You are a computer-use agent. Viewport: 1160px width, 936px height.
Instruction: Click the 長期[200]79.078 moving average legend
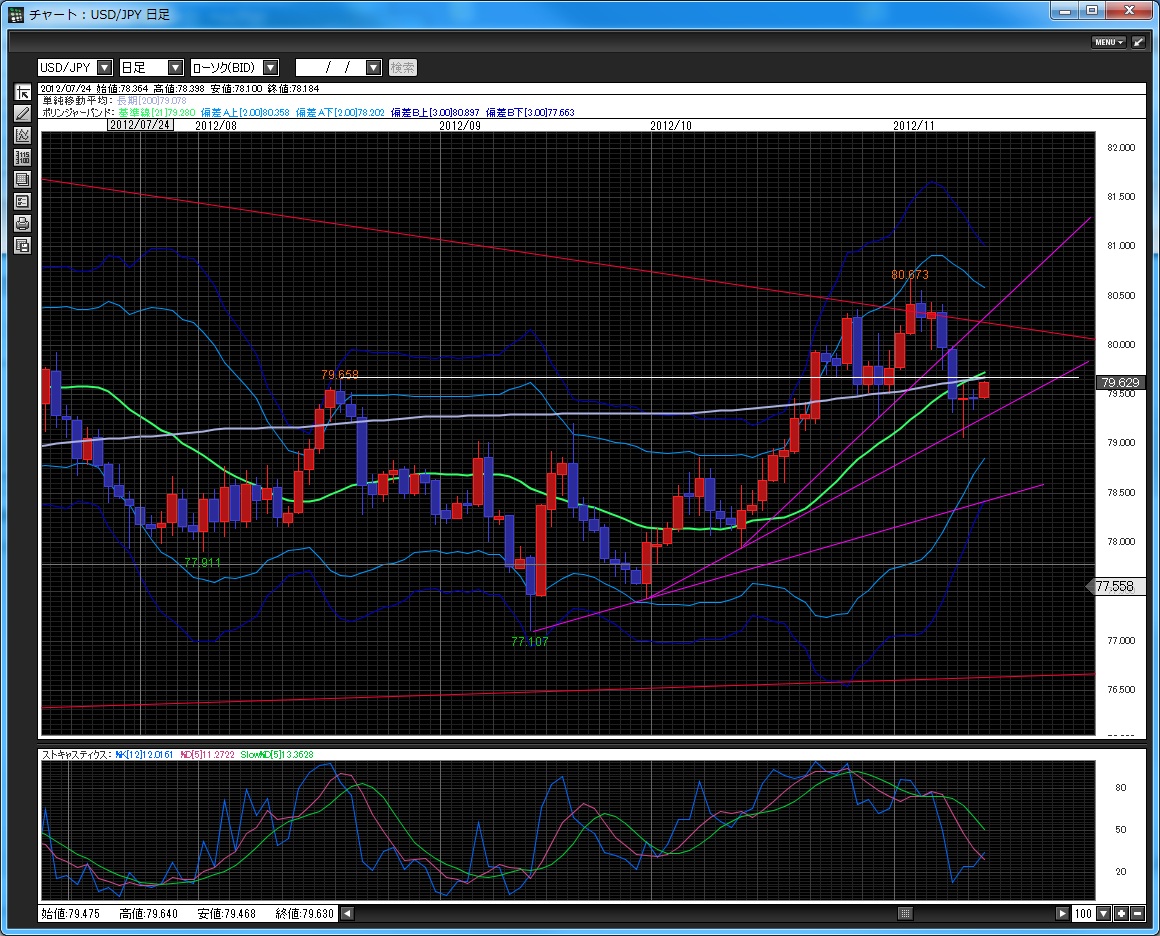click(x=152, y=101)
